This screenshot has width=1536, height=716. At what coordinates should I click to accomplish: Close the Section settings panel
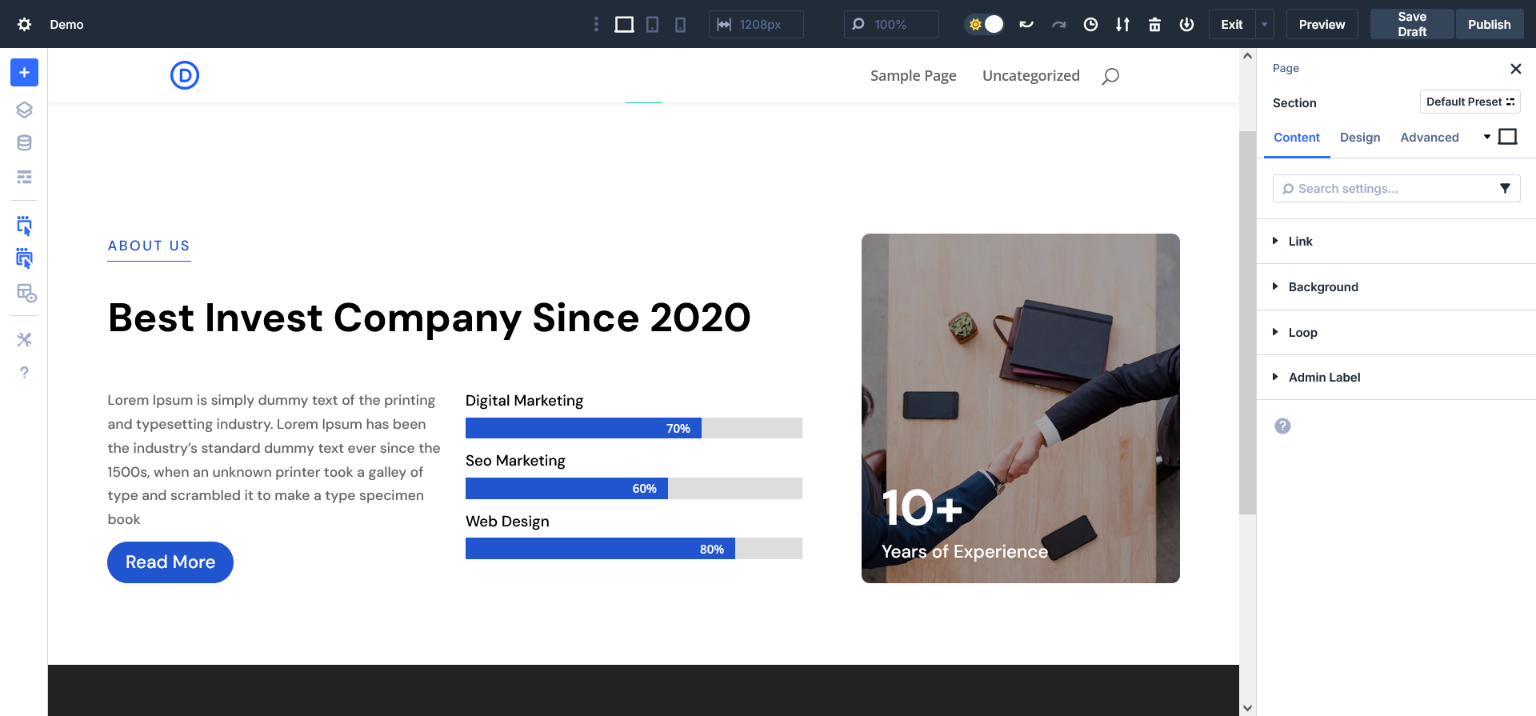point(1515,69)
